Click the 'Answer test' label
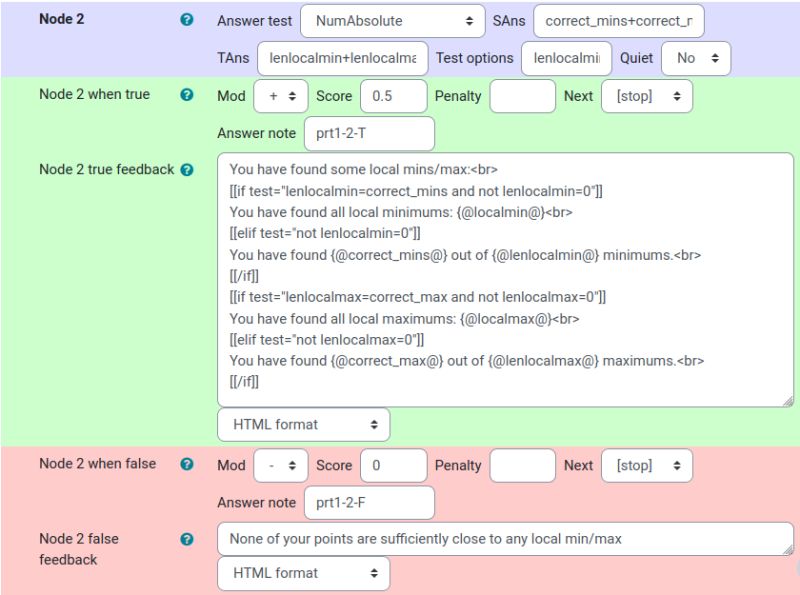Image resolution: width=800 pixels, height=595 pixels. point(255,21)
